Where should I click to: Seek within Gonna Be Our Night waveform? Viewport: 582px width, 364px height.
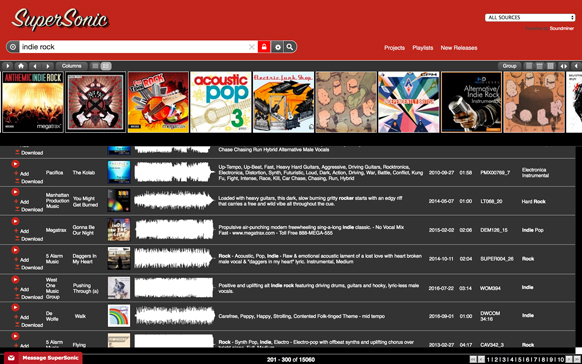click(x=174, y=230)
